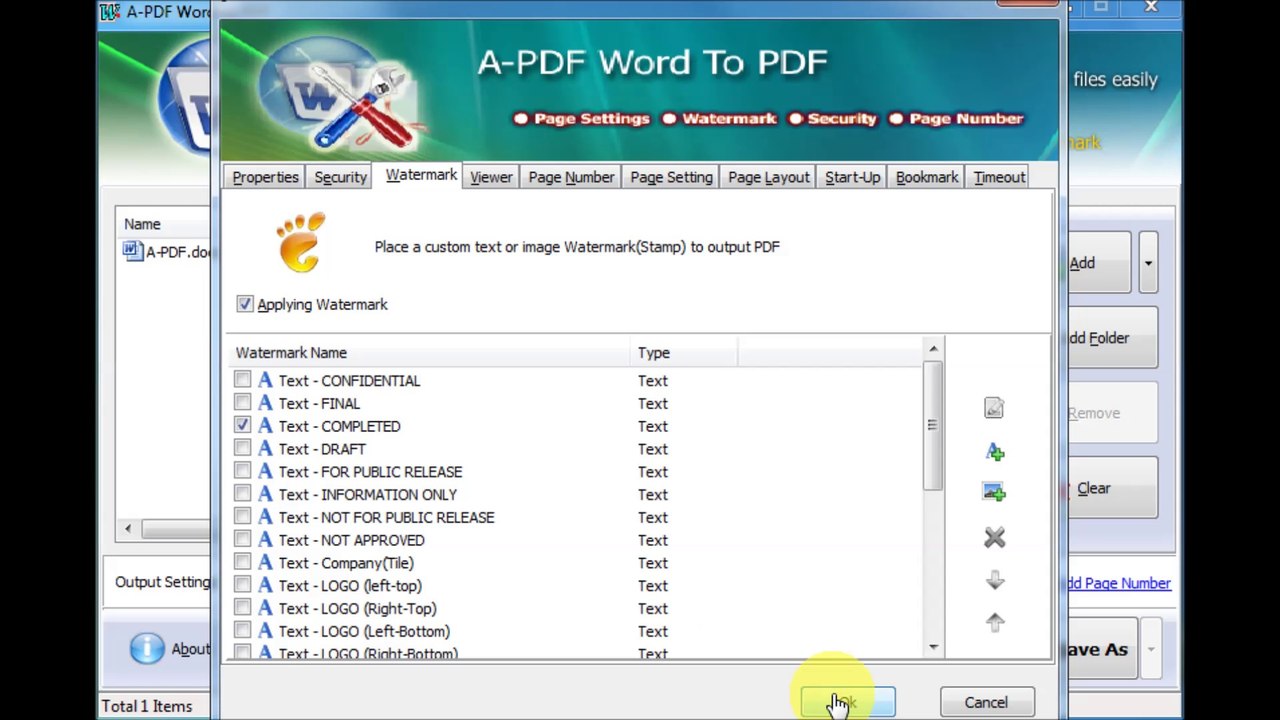Click the move watermark up arrow
The width and height of the screenshot is (1280, 720).
click(x=994, y=622)
